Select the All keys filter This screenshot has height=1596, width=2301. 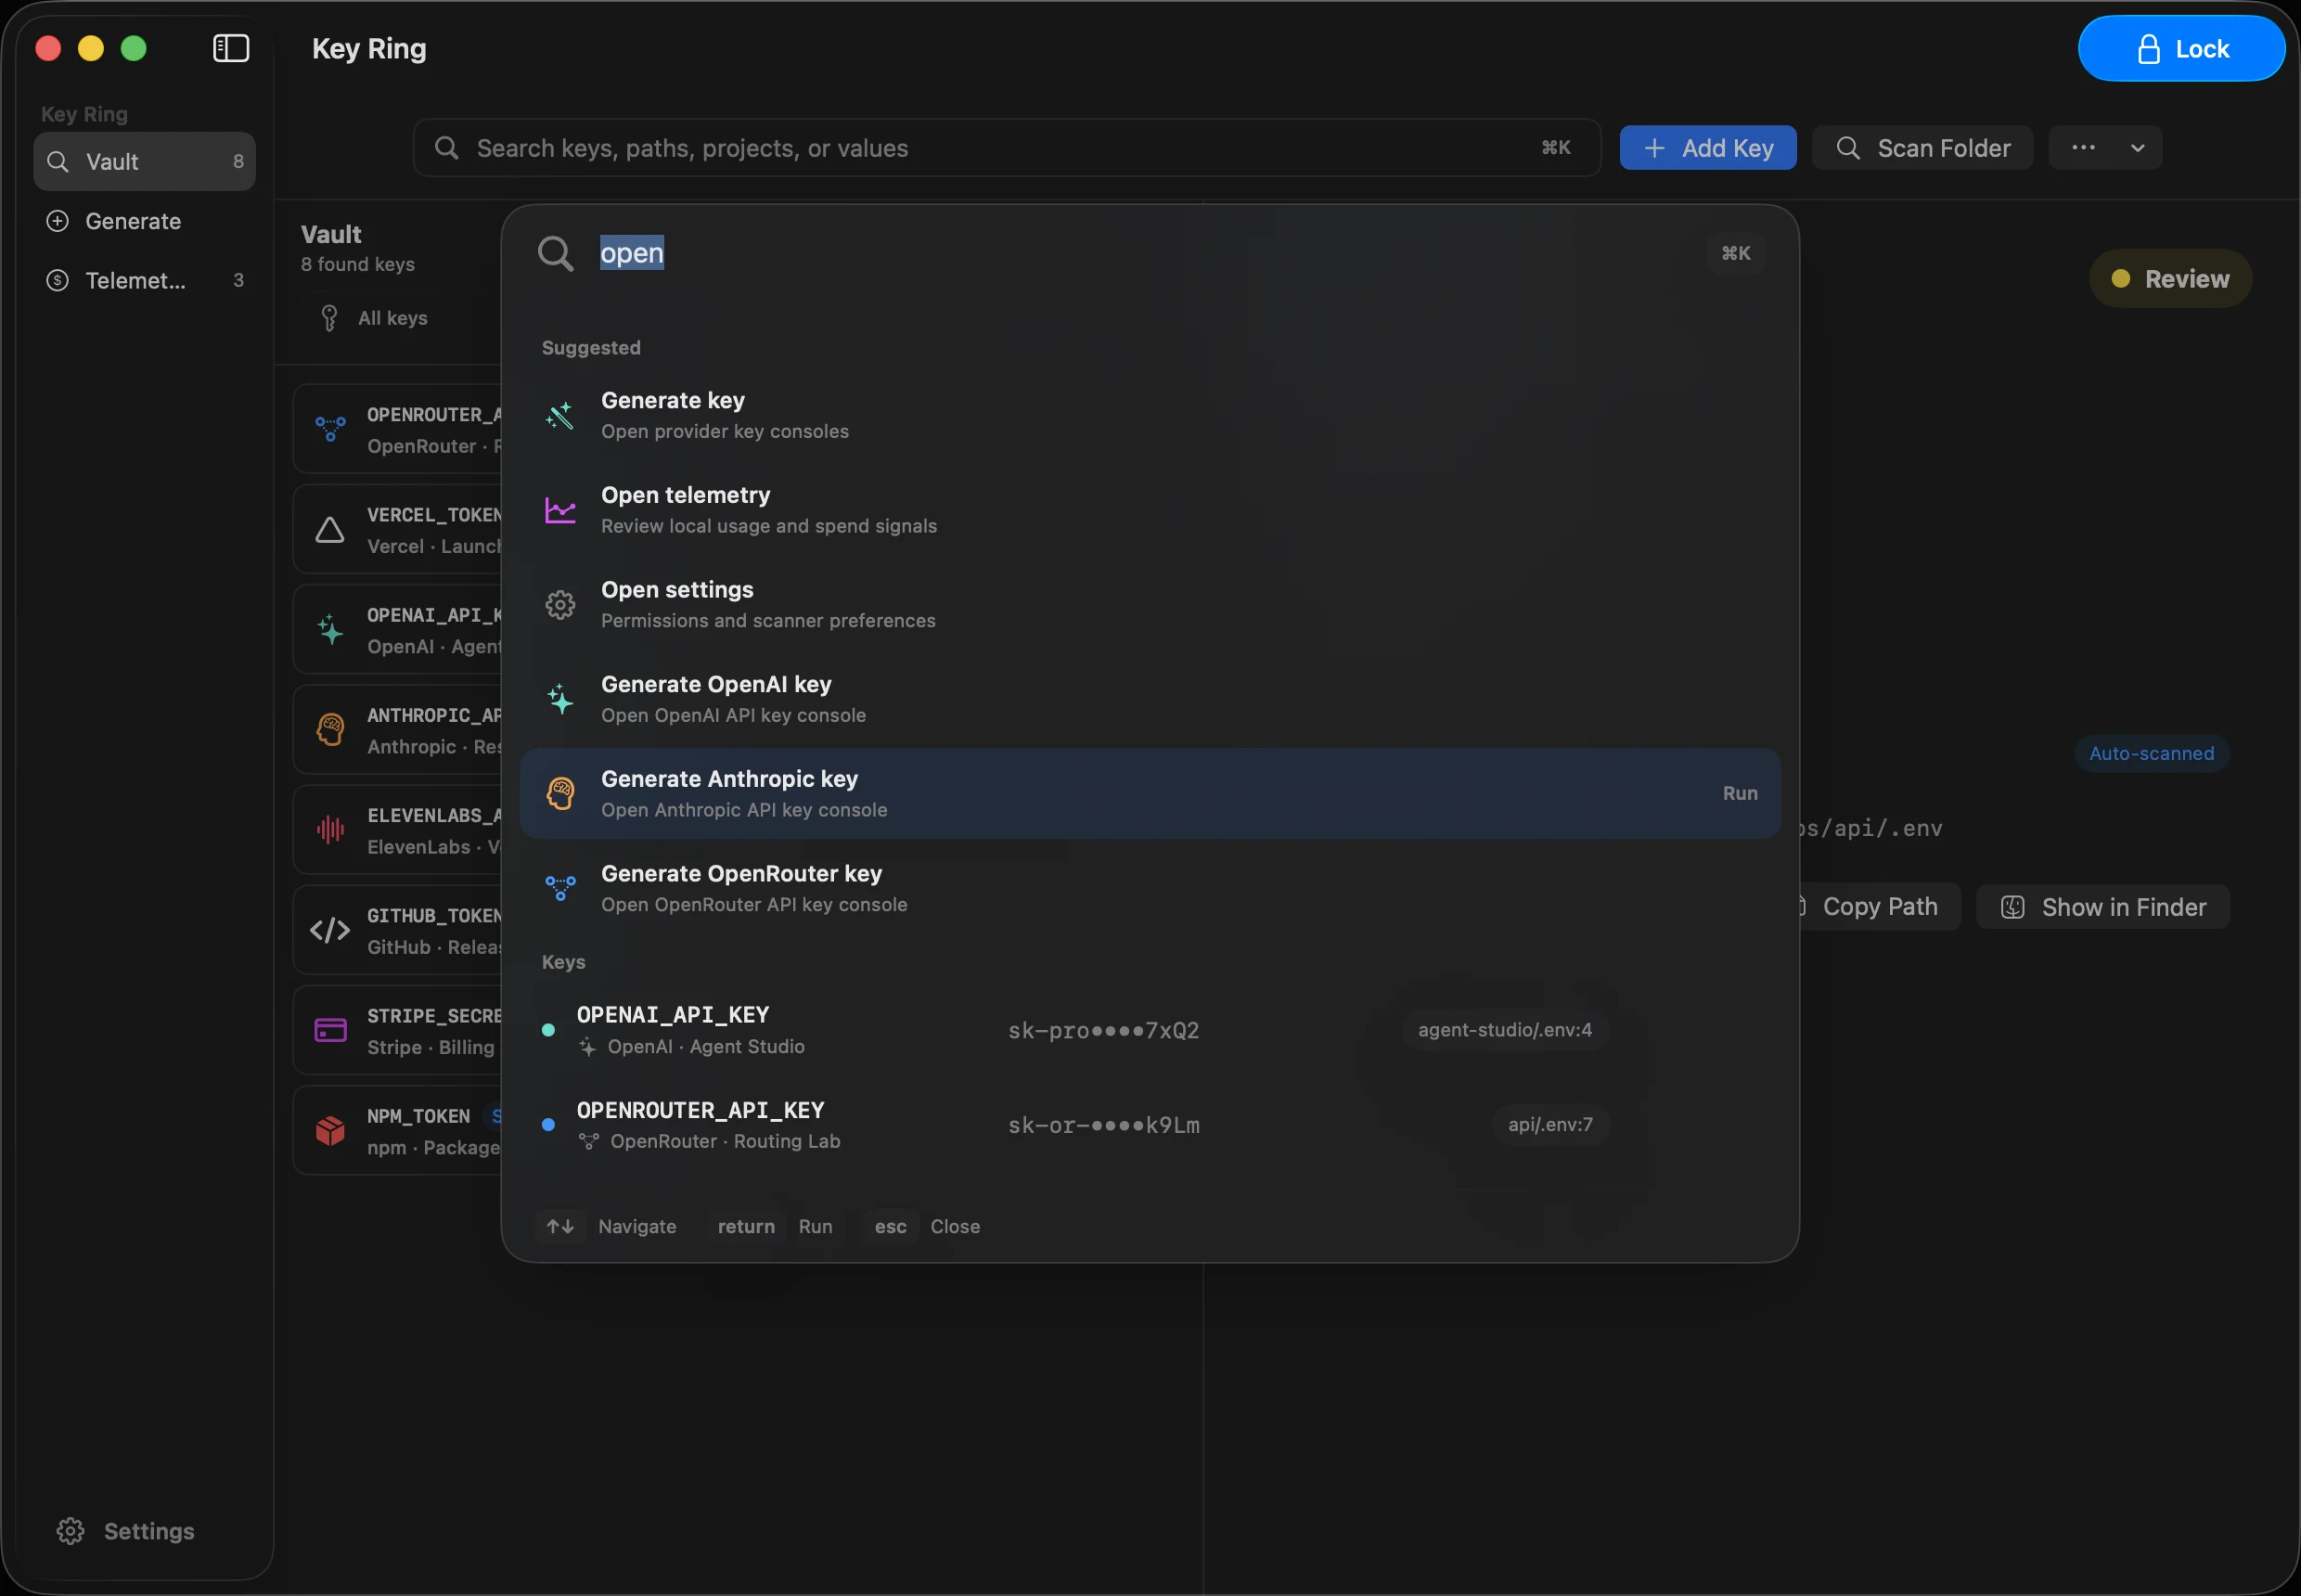coord(373,318)
